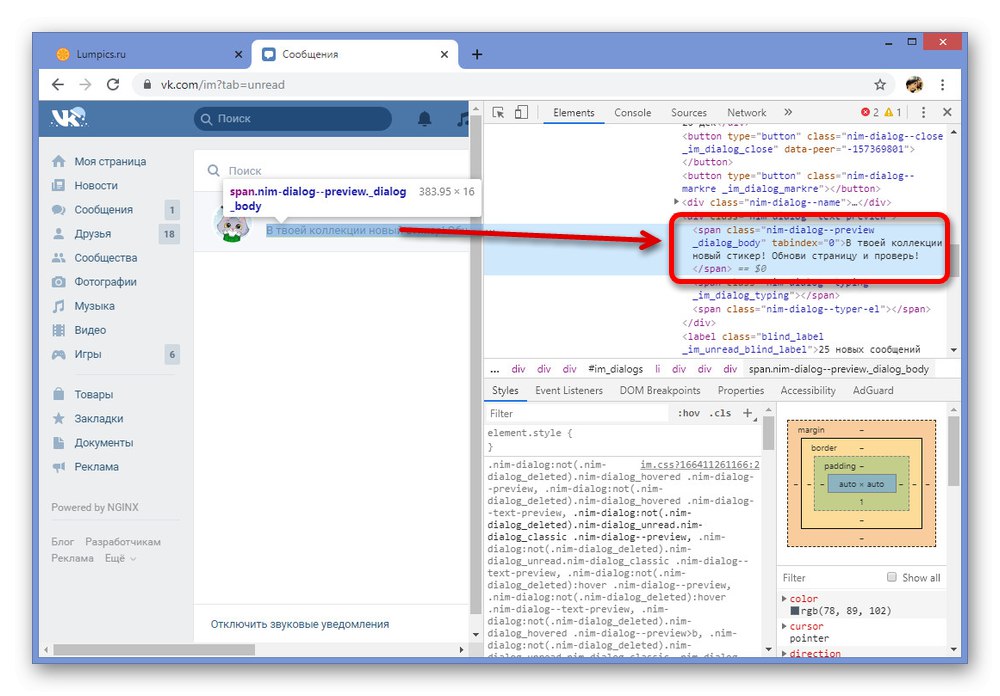1000x696 pixels.
Task: Activate DevTools element inspector tool
Action: click(499, 112)
